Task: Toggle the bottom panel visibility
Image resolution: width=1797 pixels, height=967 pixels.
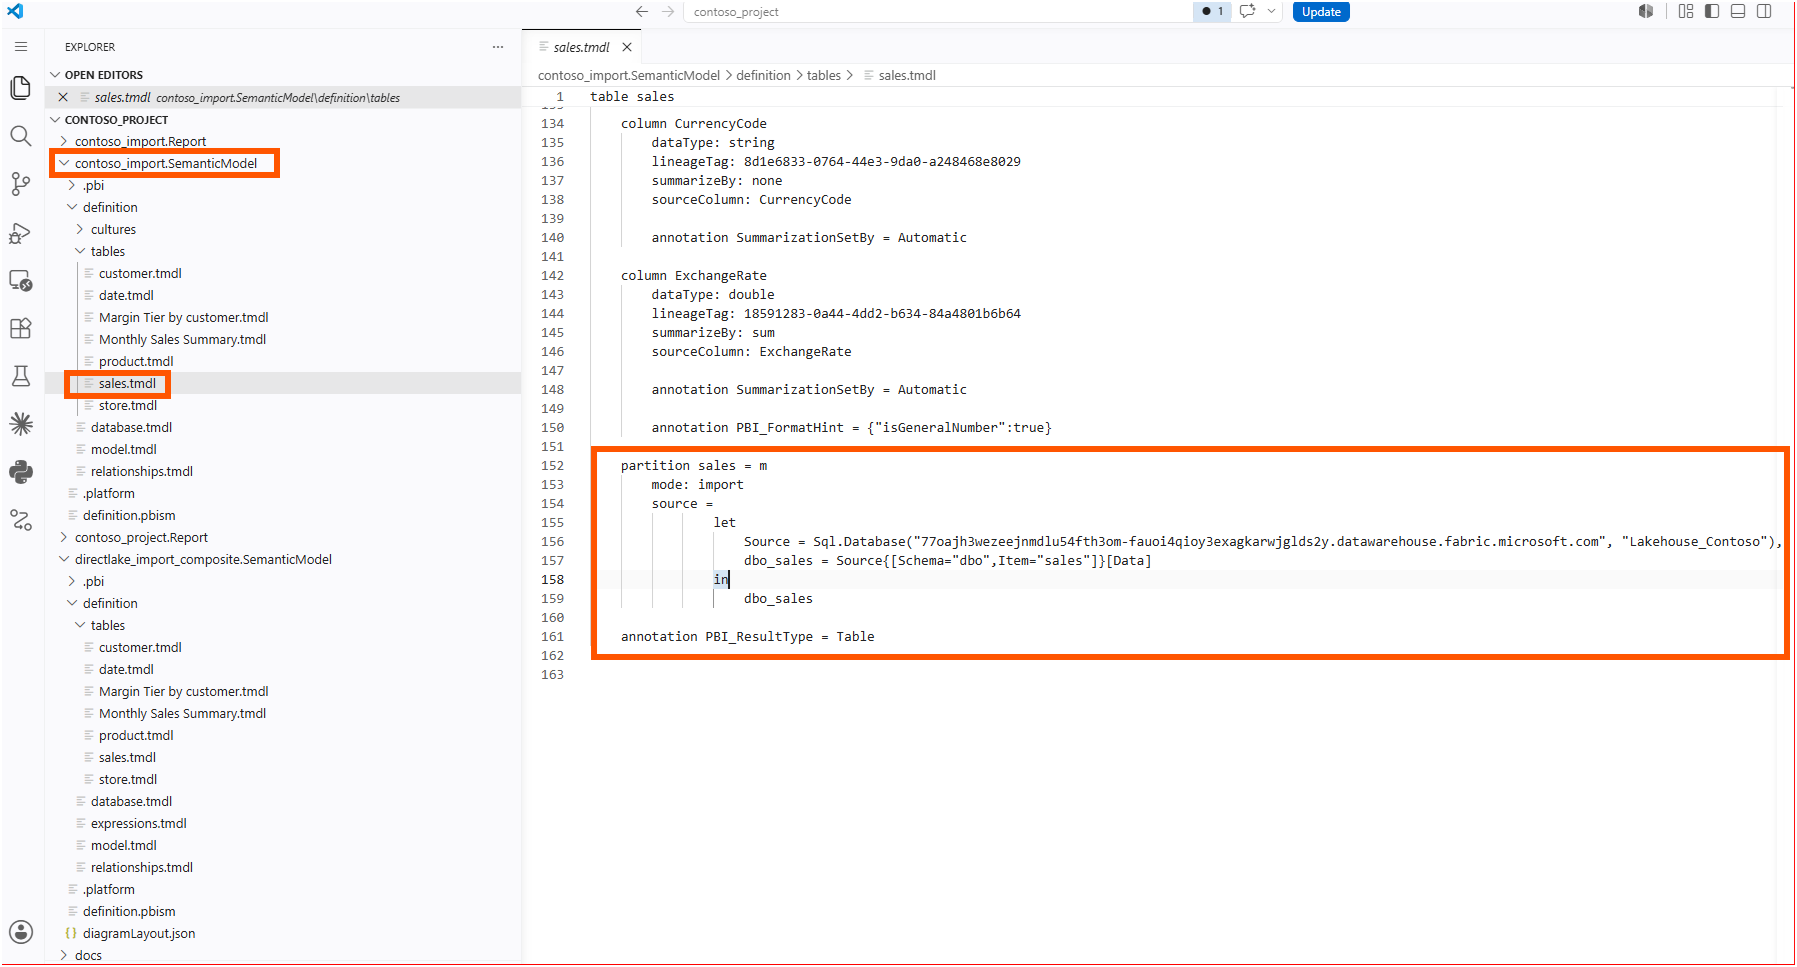Action: point(1738,12)
